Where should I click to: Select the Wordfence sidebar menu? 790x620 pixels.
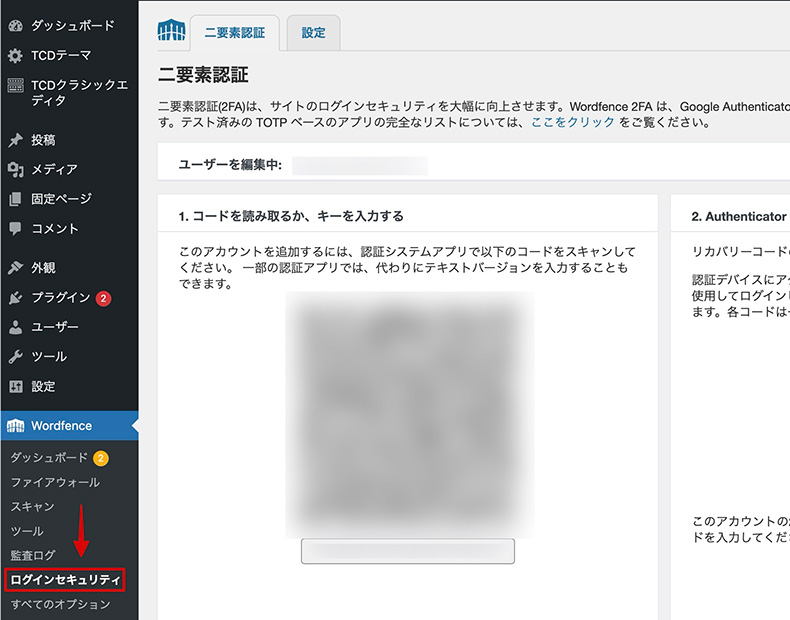point(69,426)
